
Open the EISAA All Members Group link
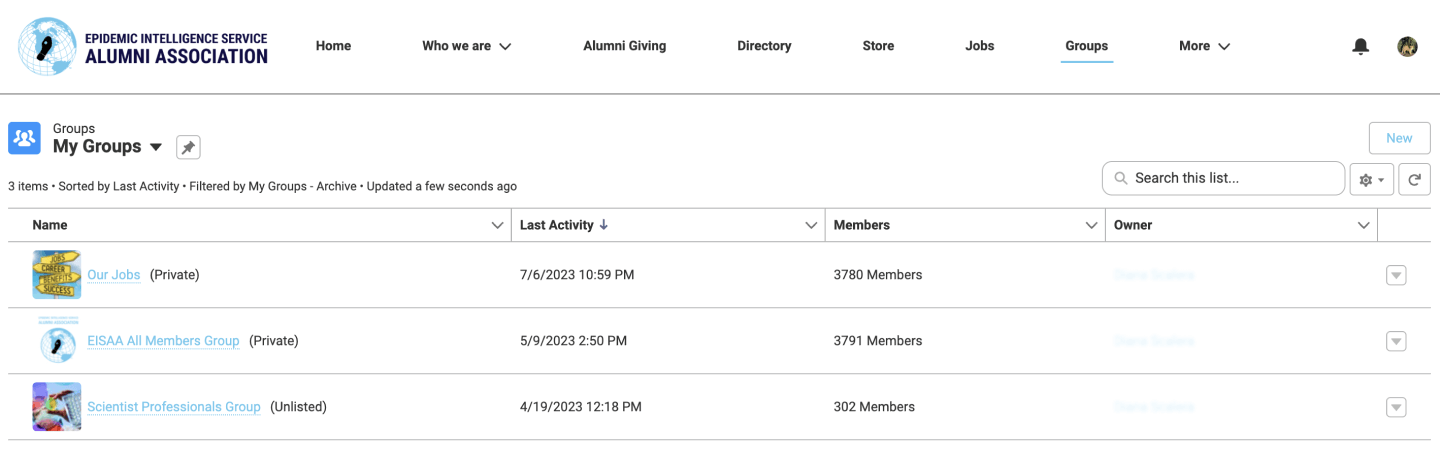pyautogui.click(x=163, y=341)
